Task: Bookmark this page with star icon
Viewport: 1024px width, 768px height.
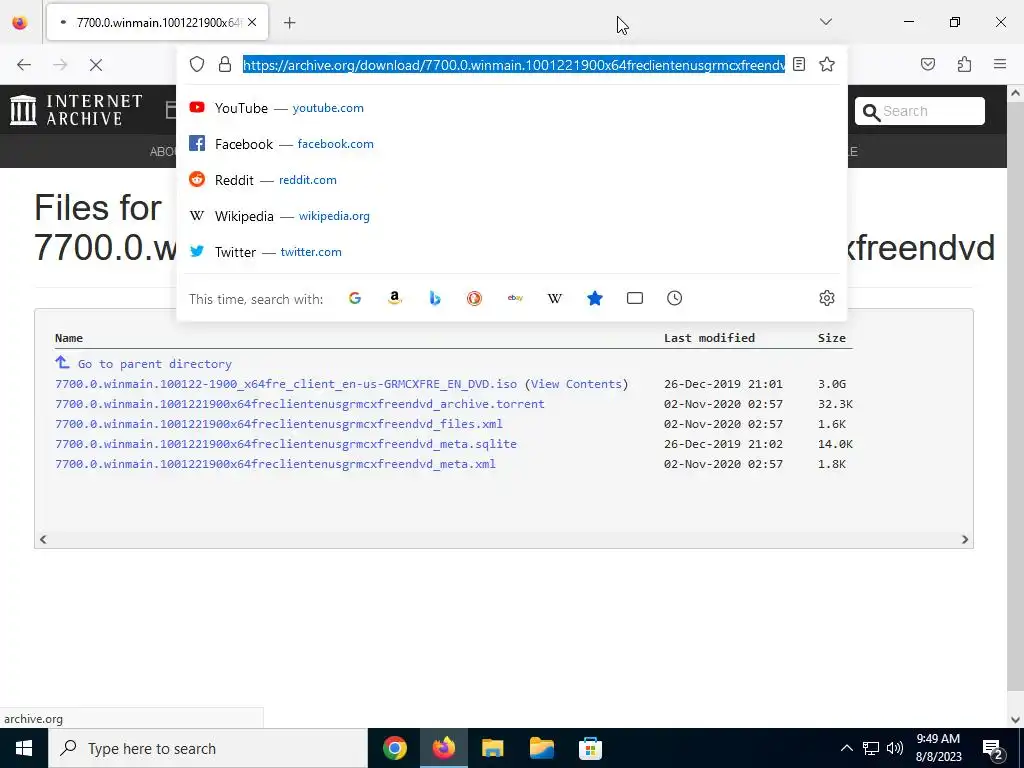Action: point(827,64)
